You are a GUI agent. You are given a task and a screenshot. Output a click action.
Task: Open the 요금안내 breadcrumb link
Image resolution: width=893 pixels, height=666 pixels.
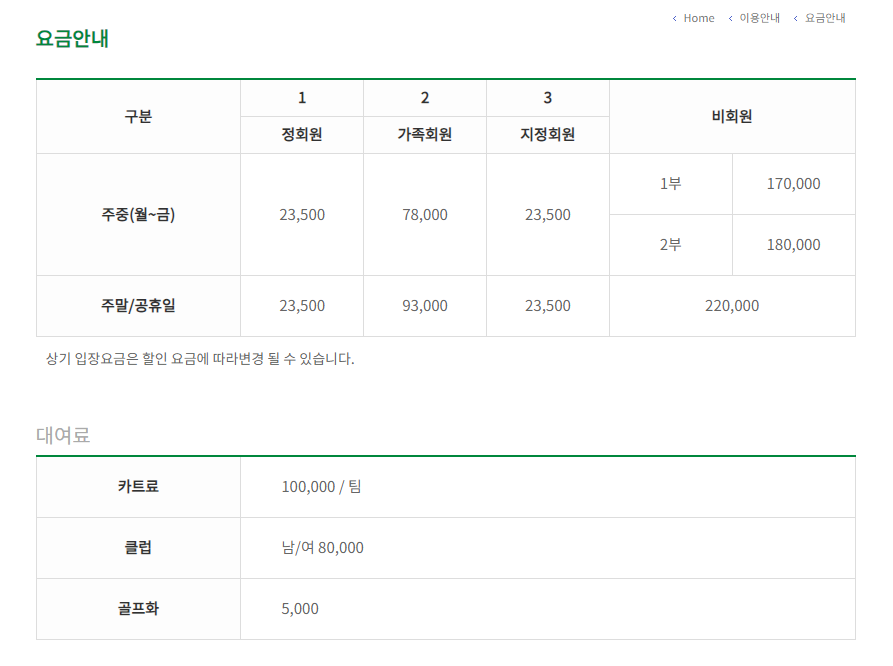pos(825,18)
